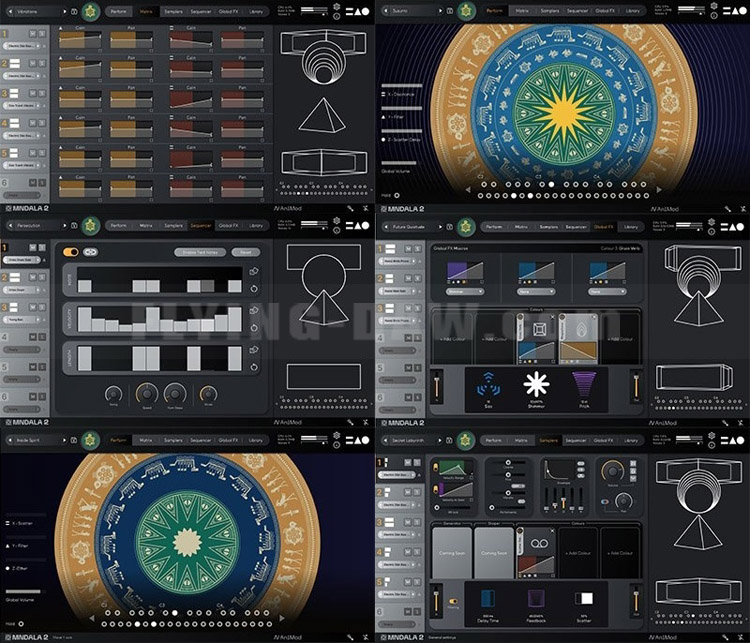Click bars source icon of Matrix layer 1

click(x=171, y=28)
